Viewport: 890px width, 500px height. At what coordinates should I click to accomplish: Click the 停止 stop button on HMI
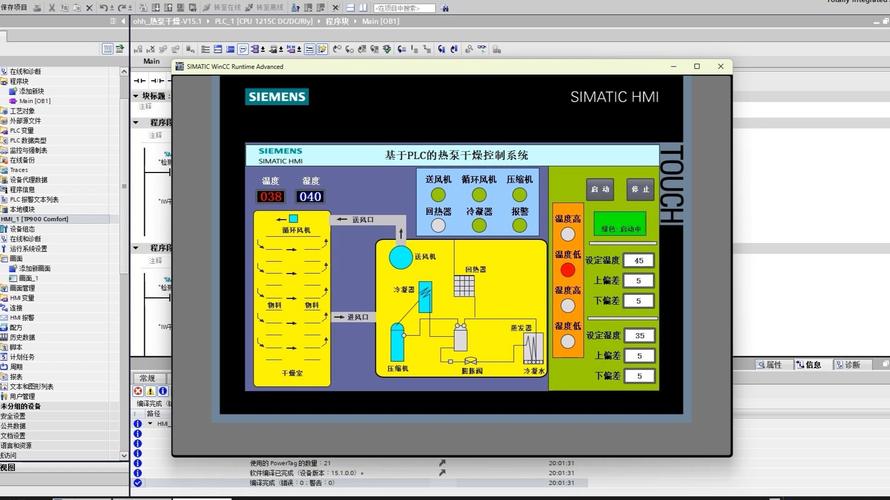[x=640, y=189]
